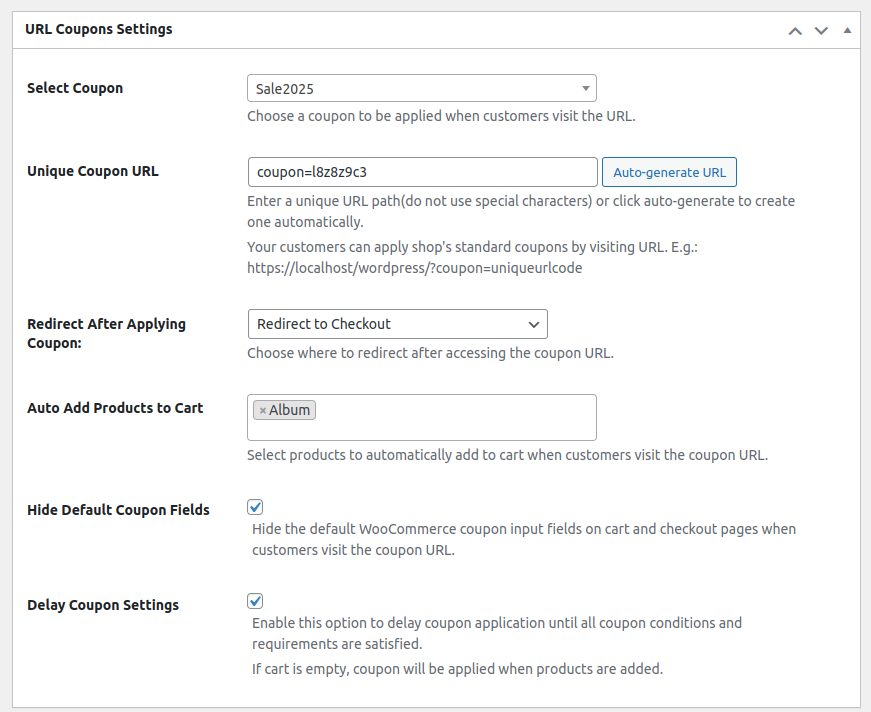Move URL Coupons Settings panel up

click(x=795, y=30)
